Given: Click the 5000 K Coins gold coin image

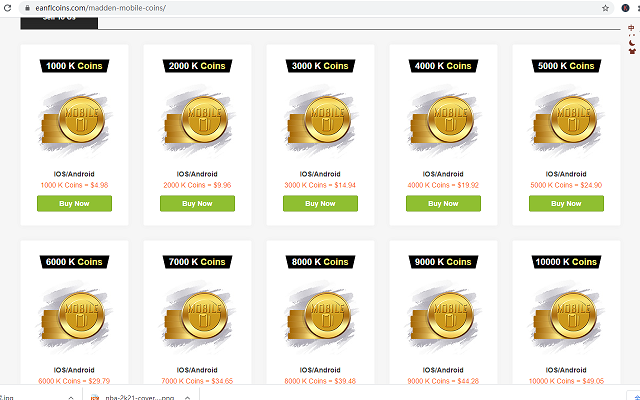Looking at the screenshot, I should pyautogui.click(x=566, y=120).
